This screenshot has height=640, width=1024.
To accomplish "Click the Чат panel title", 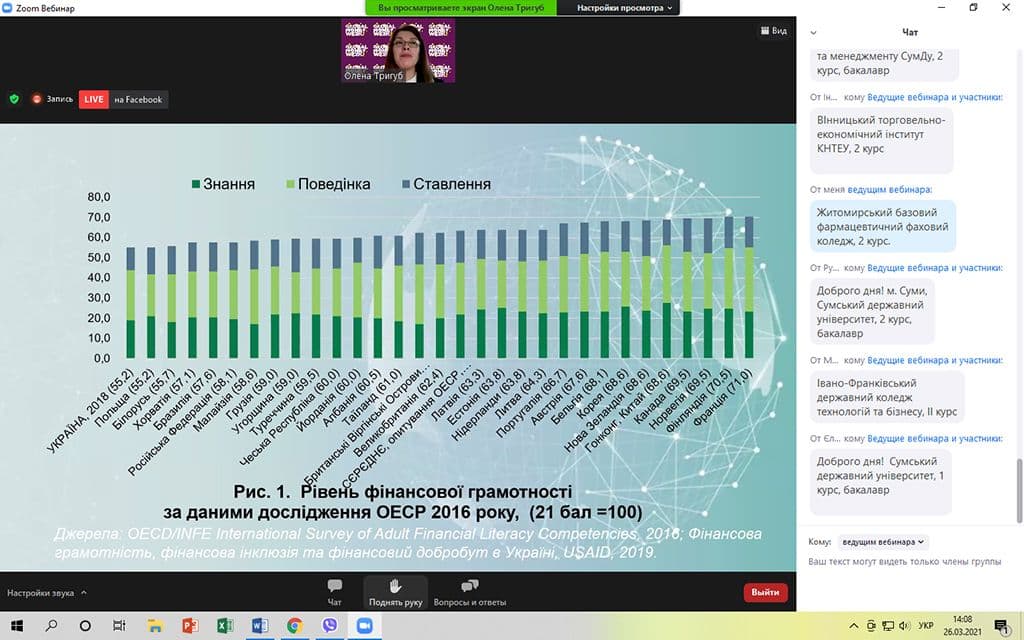I will [x=910, y=32].
